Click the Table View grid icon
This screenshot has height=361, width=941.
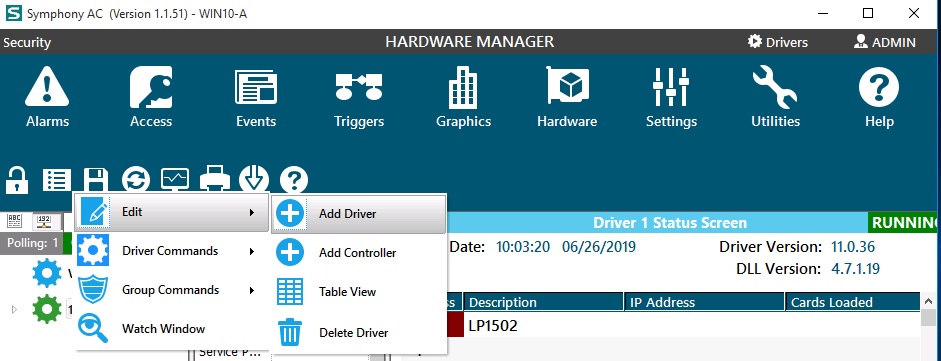tap(290, 292)
